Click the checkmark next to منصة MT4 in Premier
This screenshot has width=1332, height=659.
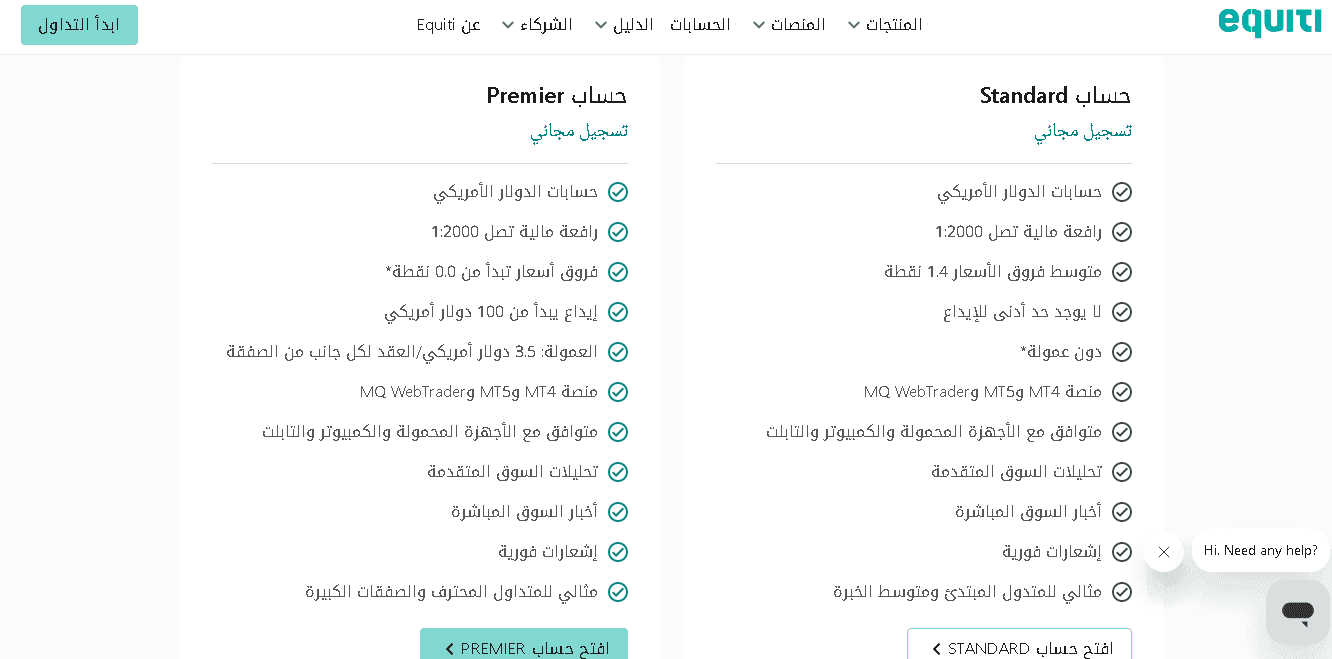click(x=618, y=391)
